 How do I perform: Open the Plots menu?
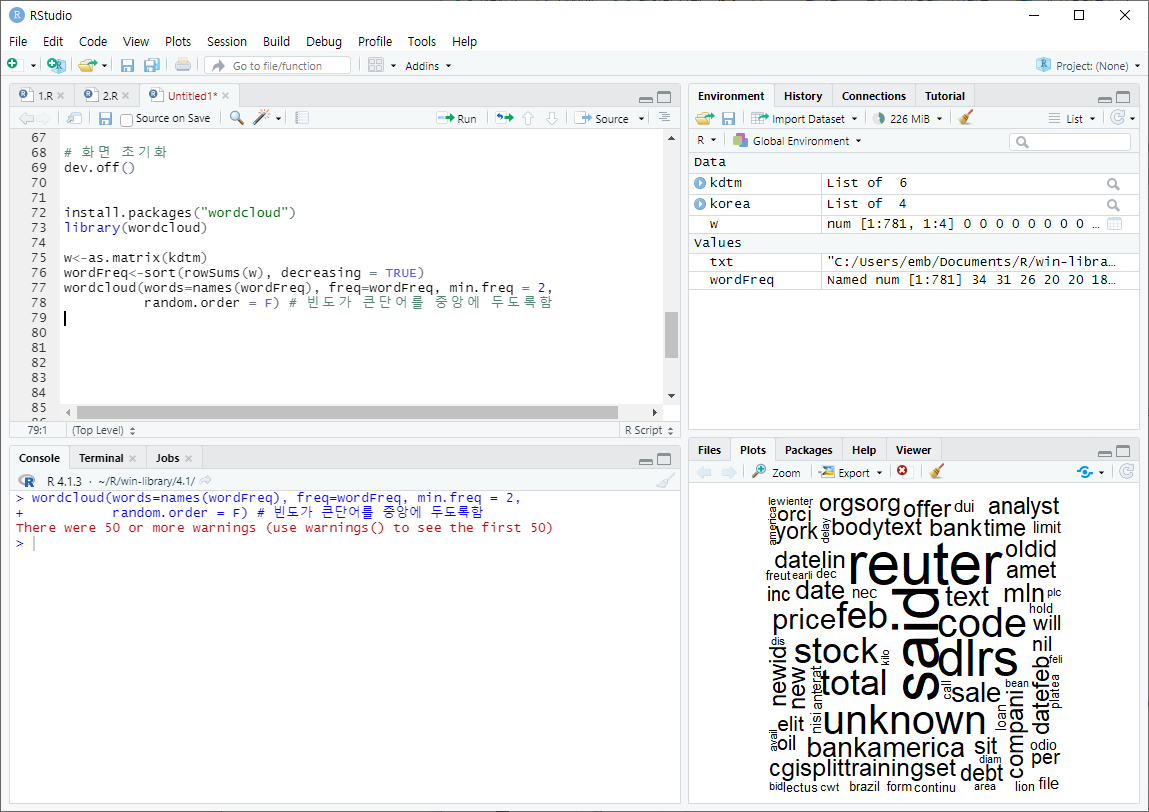click(177, 42)
